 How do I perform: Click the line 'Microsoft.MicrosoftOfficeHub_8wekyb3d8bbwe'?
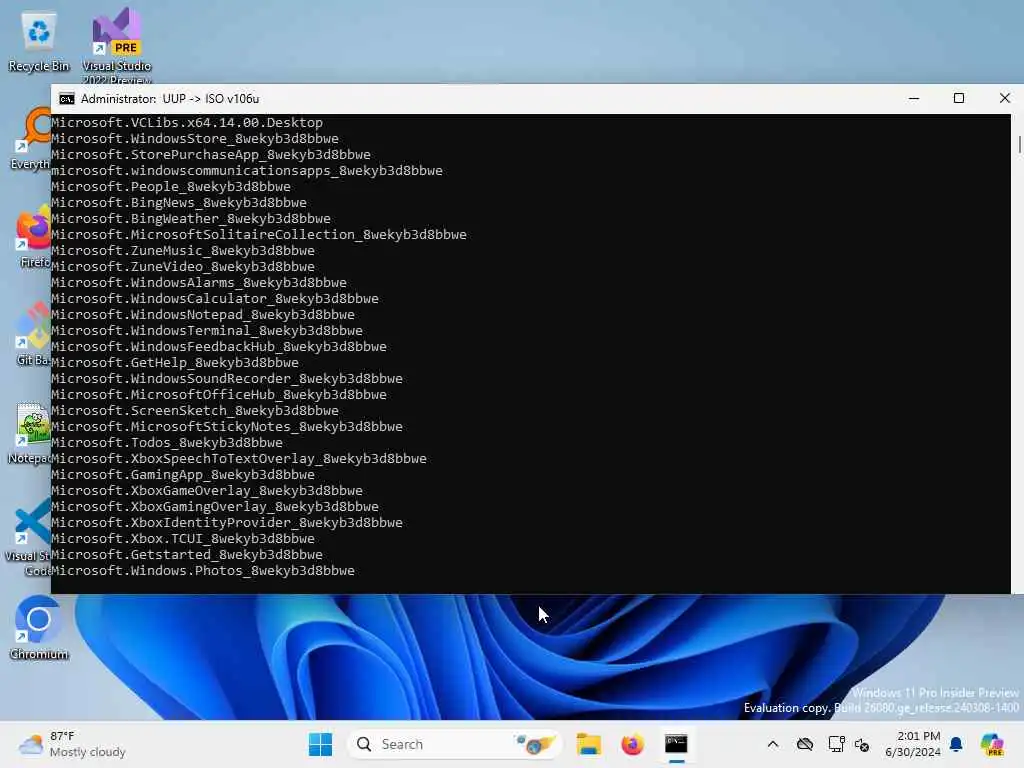tap(219, 394)
